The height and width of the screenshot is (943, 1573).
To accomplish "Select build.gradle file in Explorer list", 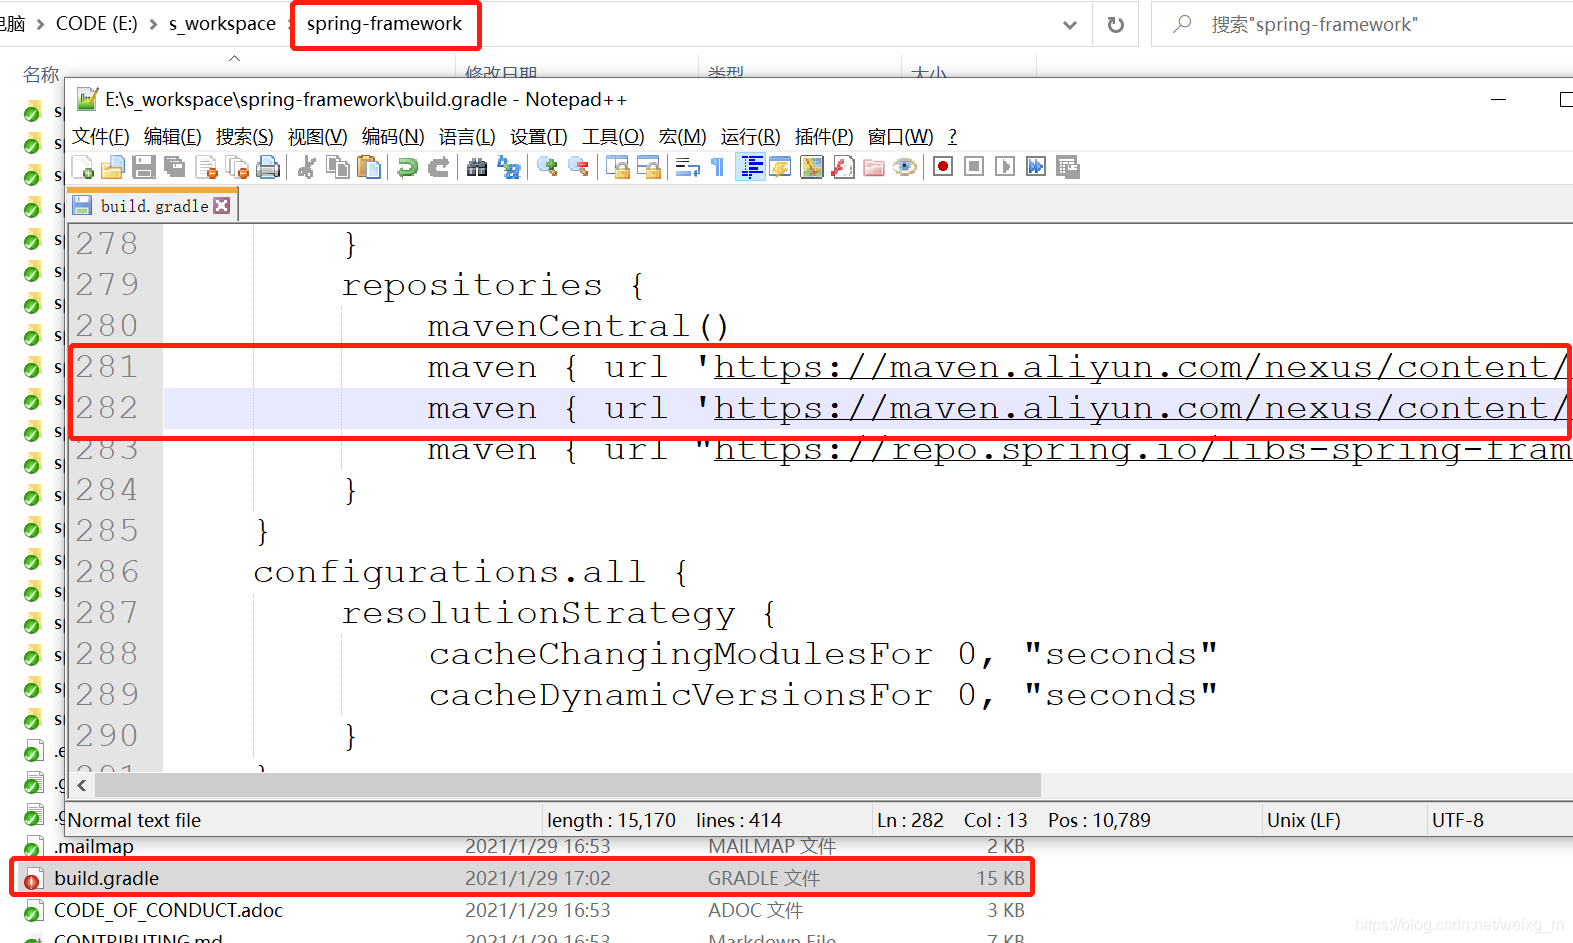I will coord(522,878).
